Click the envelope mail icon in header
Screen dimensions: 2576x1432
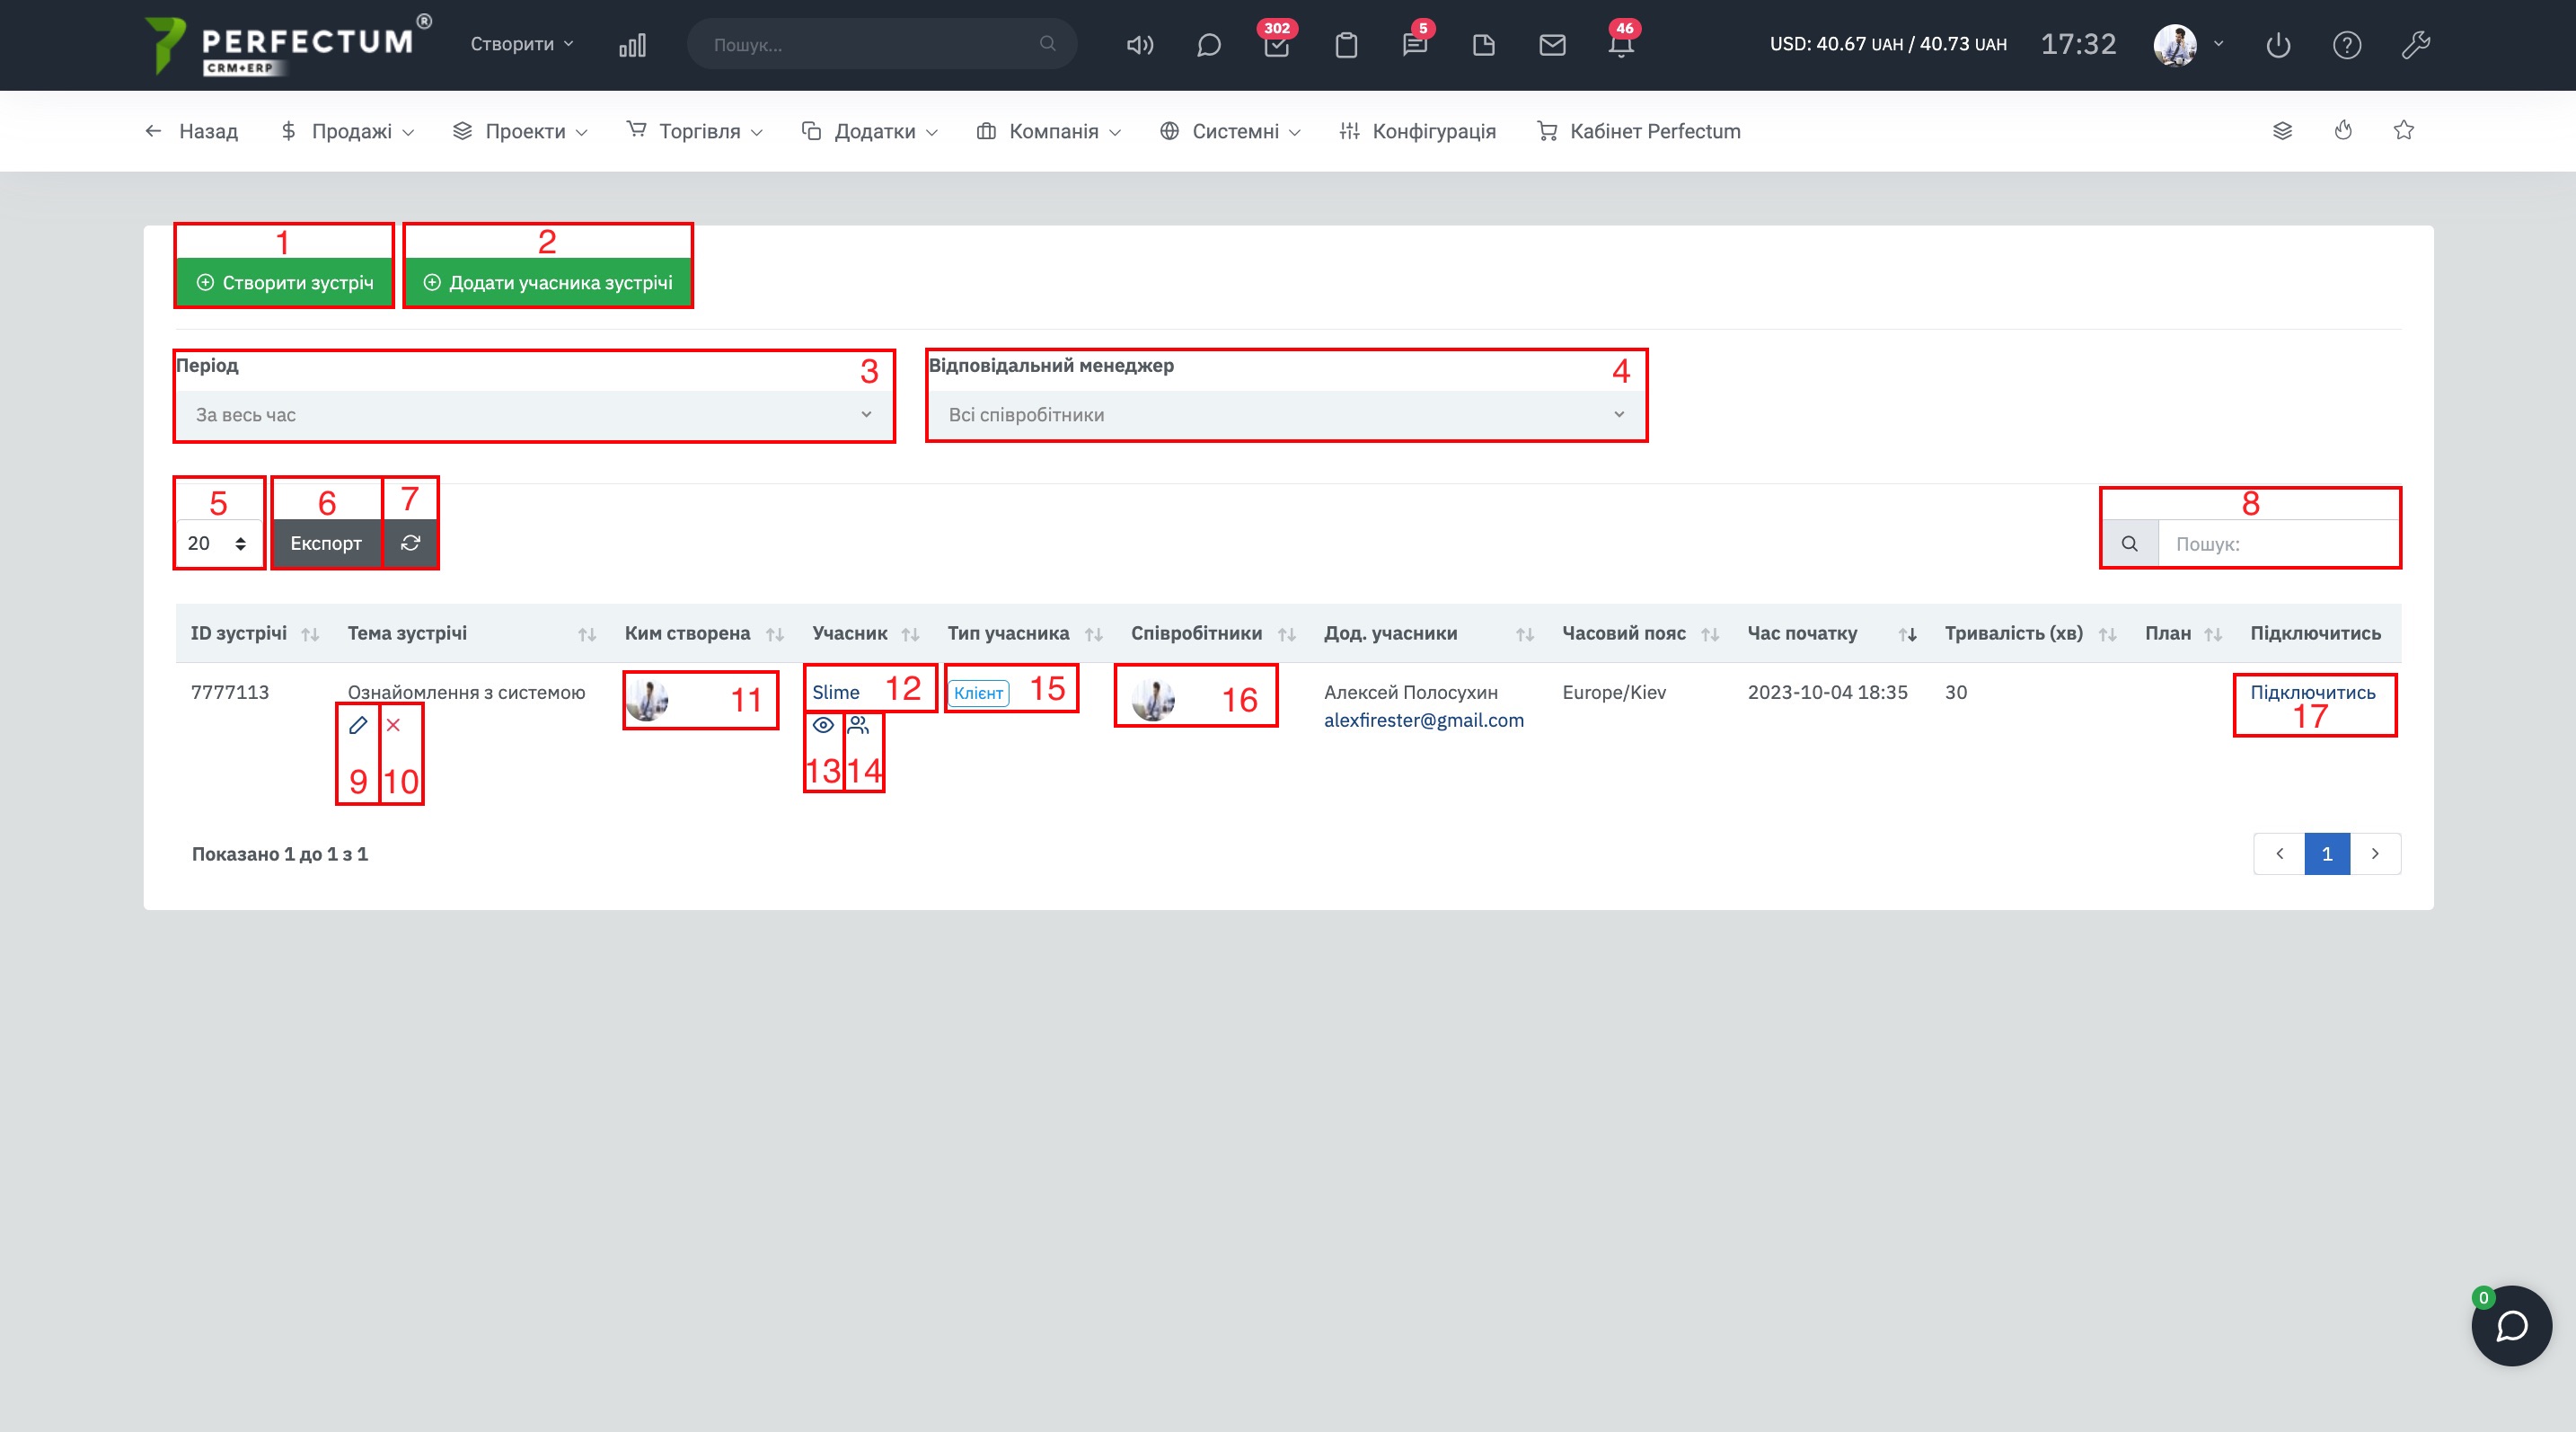click(x=1552, y=45)
